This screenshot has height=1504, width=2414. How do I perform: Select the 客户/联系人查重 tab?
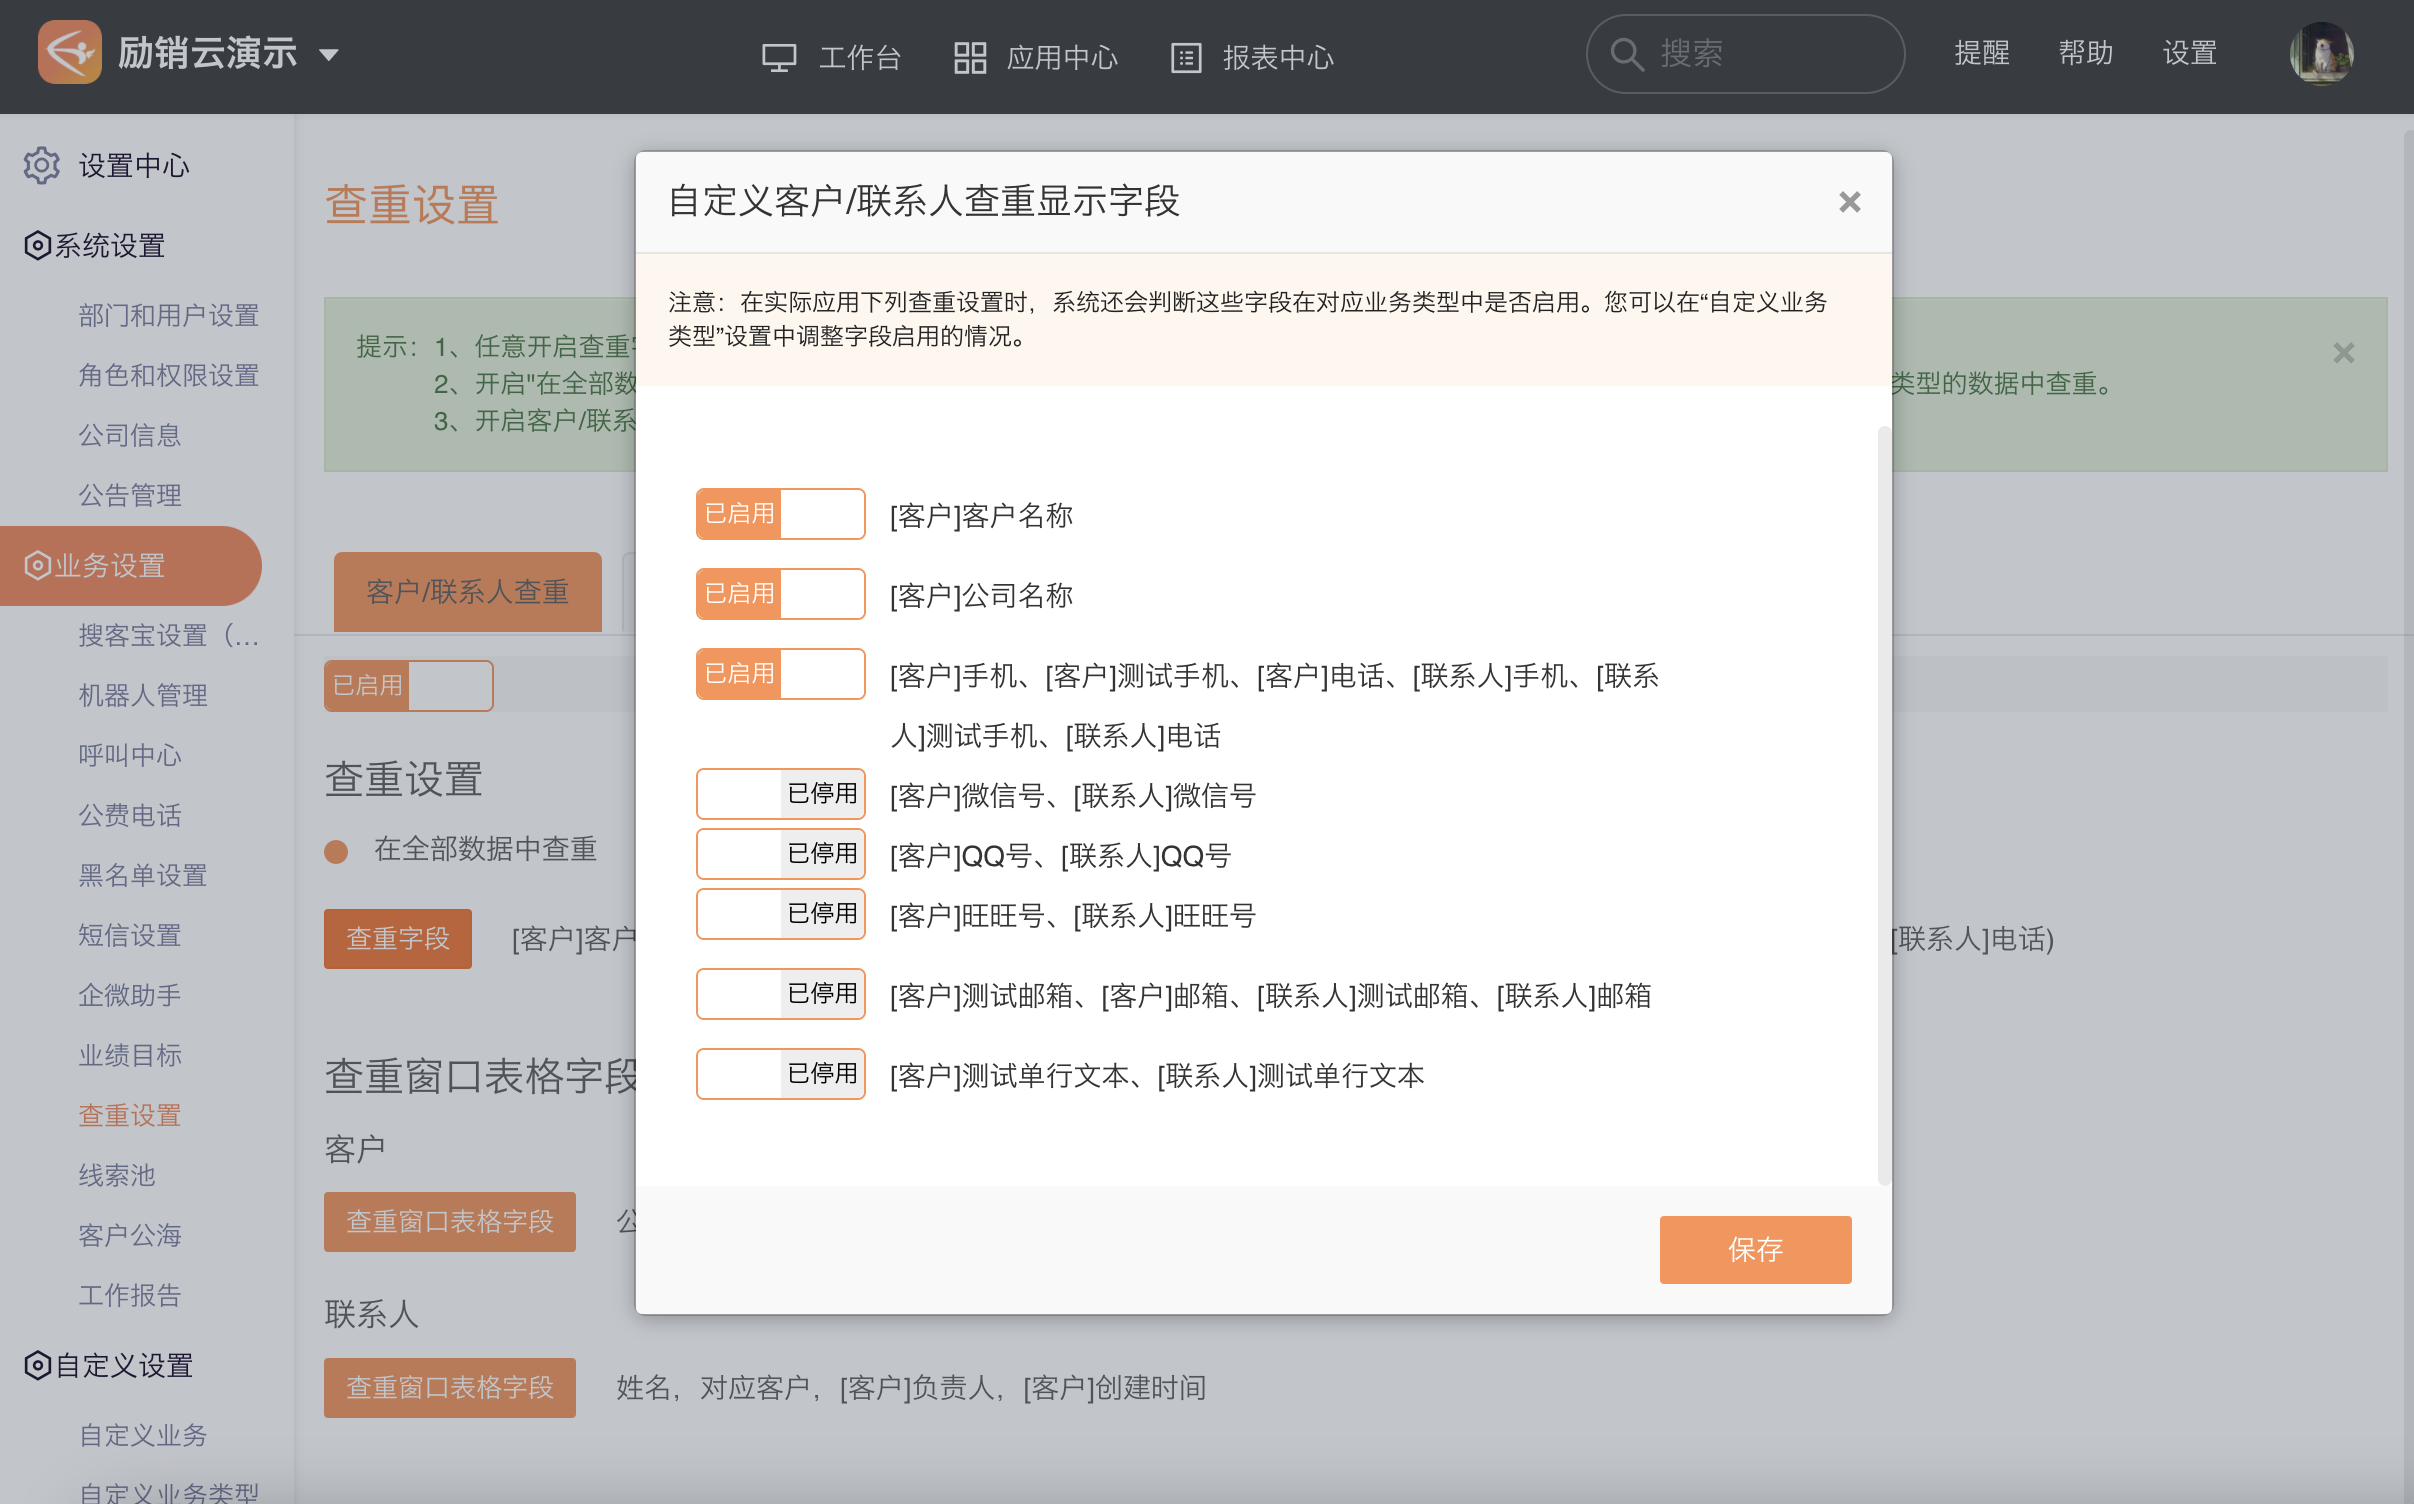467,592
